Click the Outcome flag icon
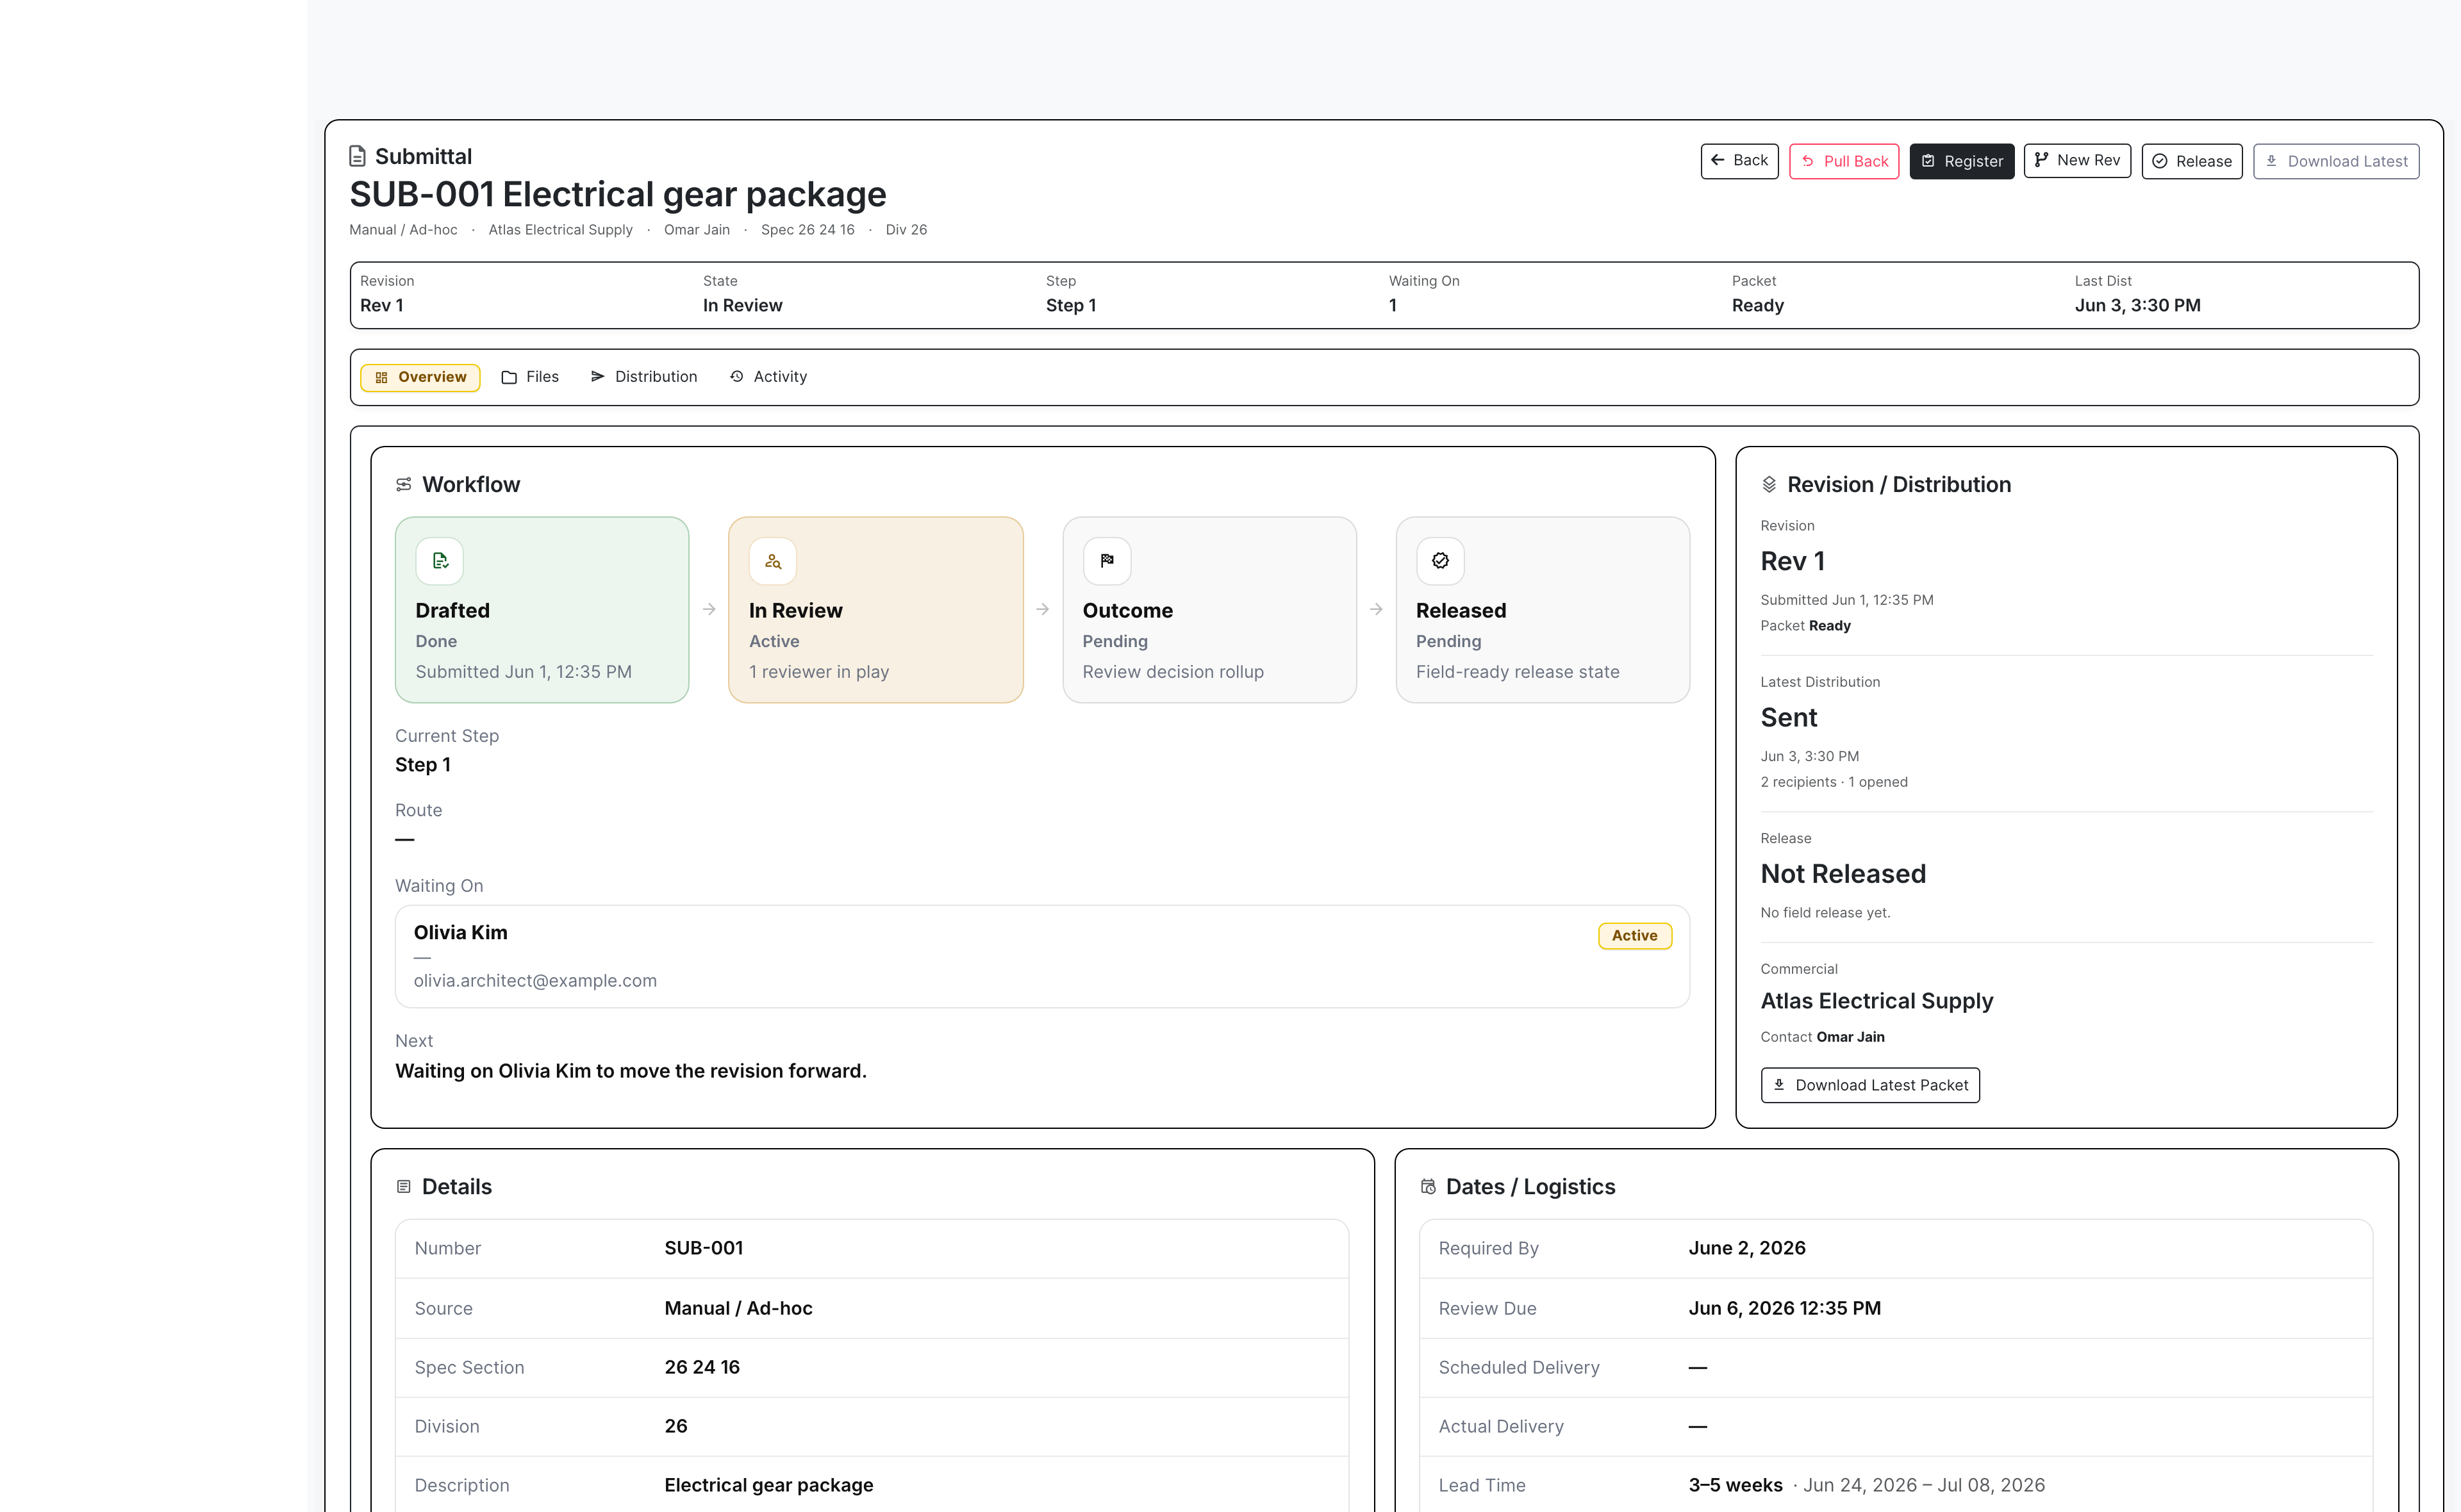Viewport: 2461px width, 1512px height. (x=1107, y=561)
